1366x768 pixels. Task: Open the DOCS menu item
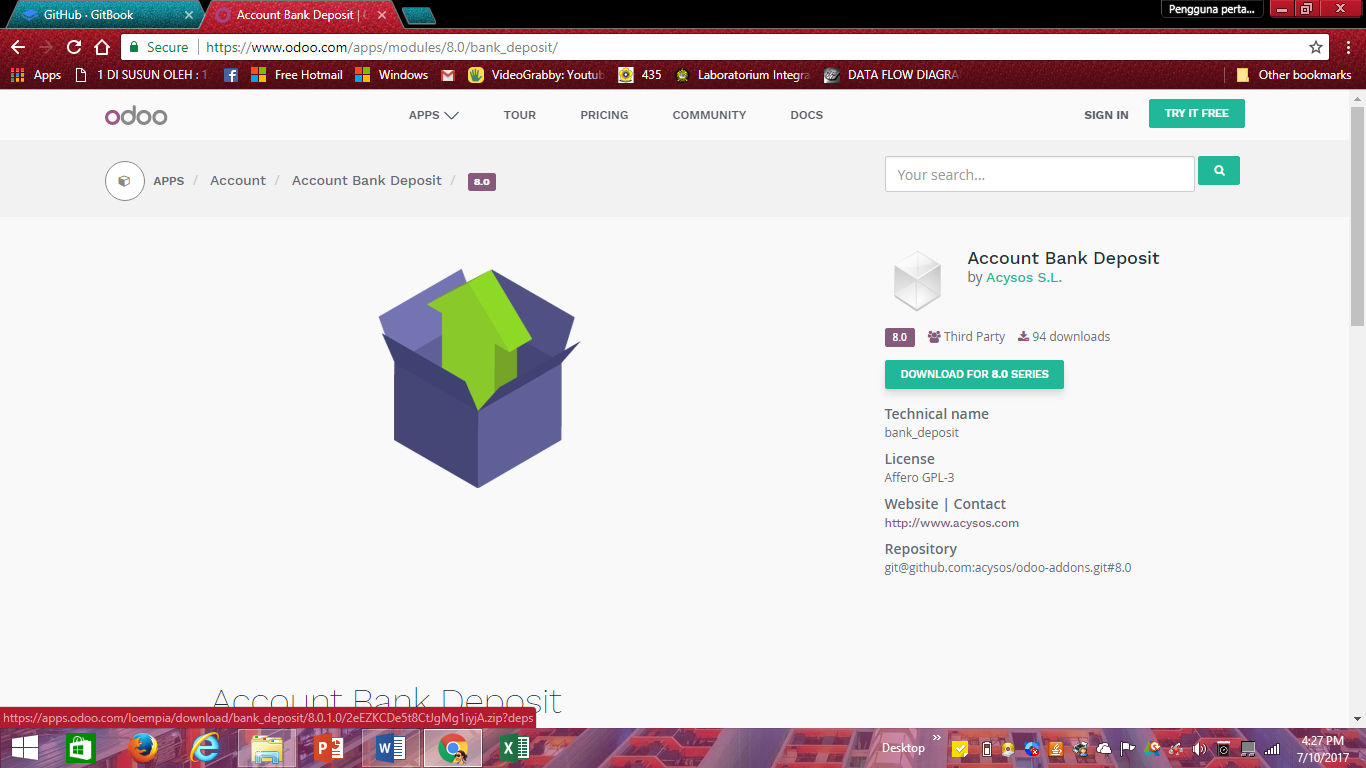tap(806, 115)
